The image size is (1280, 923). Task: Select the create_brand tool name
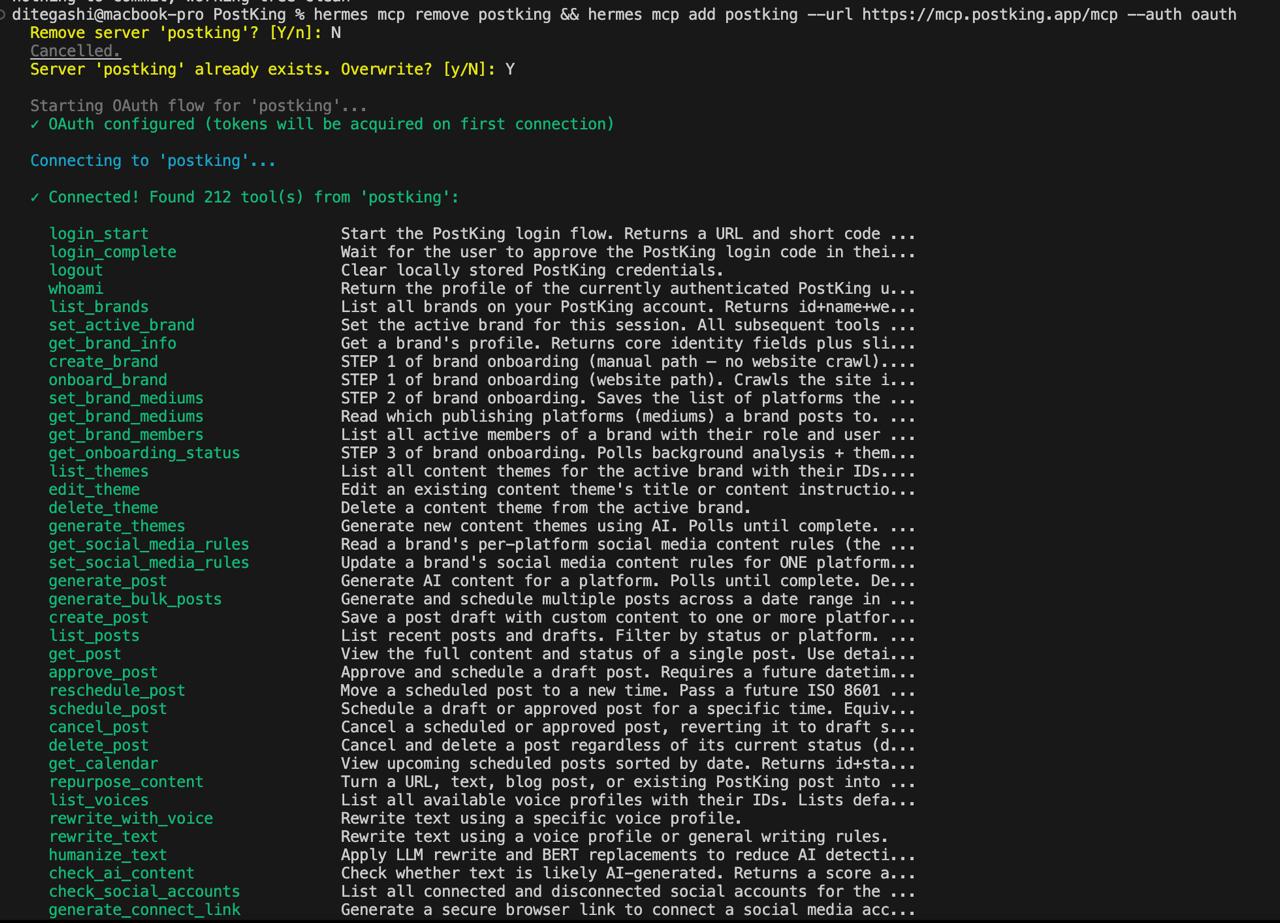[x=103, y=361]
